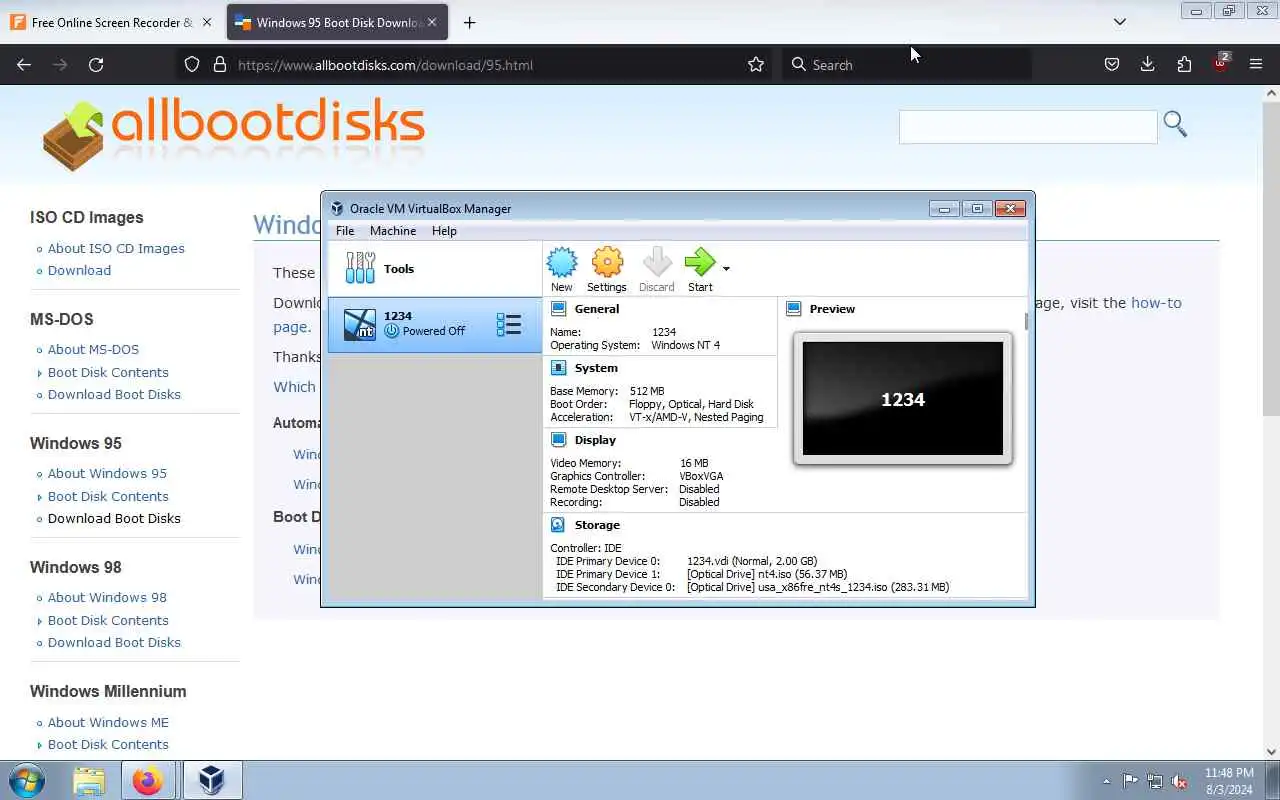Click the Firefox Search box
Viewport: 1280px width, 800px height.
pyautogui.click(x=906, y=65)
